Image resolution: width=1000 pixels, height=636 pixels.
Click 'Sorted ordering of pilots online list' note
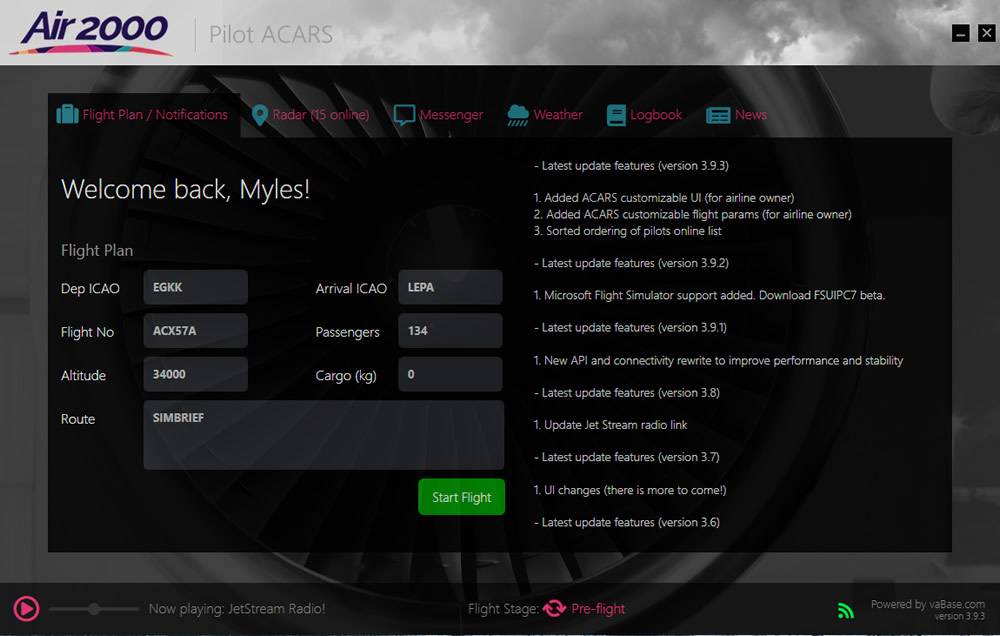tap(628, 231)
